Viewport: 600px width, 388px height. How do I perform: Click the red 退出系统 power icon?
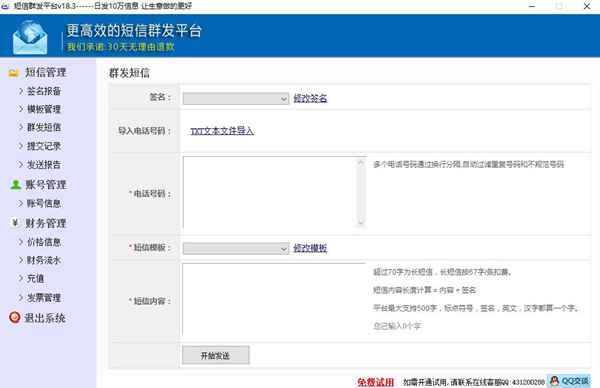tap(15, 317)
